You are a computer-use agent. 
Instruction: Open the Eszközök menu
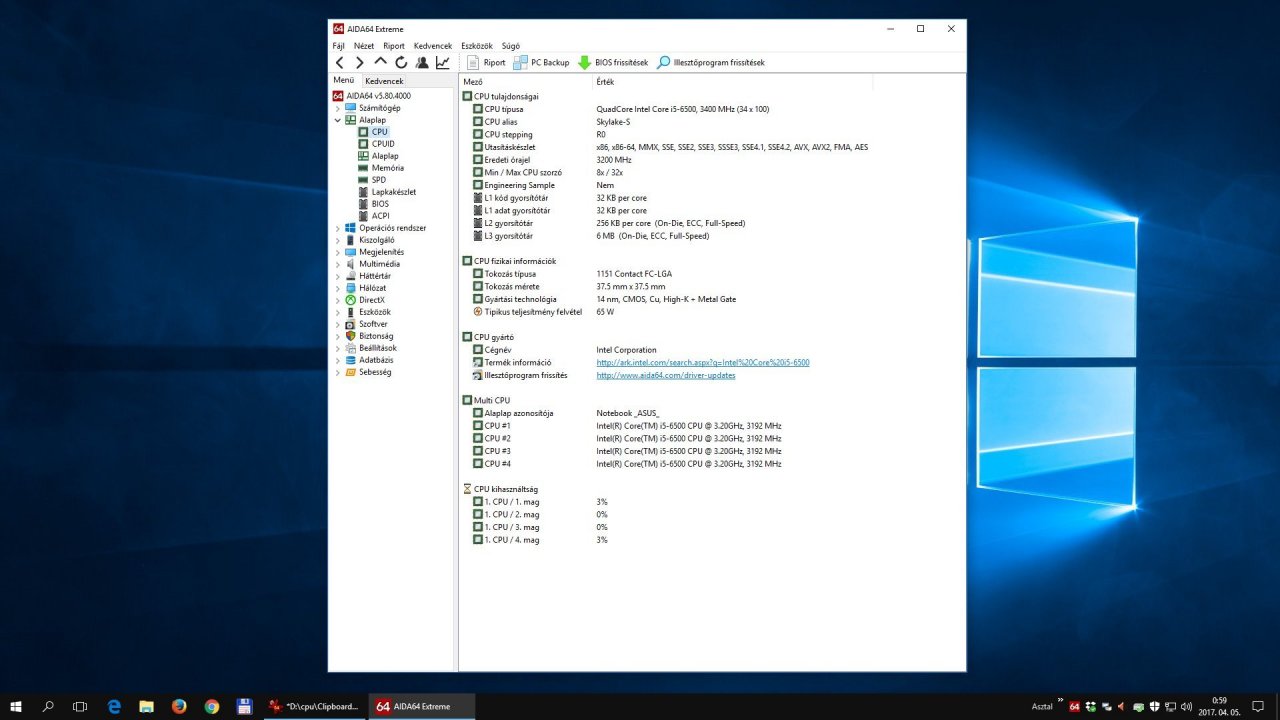476,46
